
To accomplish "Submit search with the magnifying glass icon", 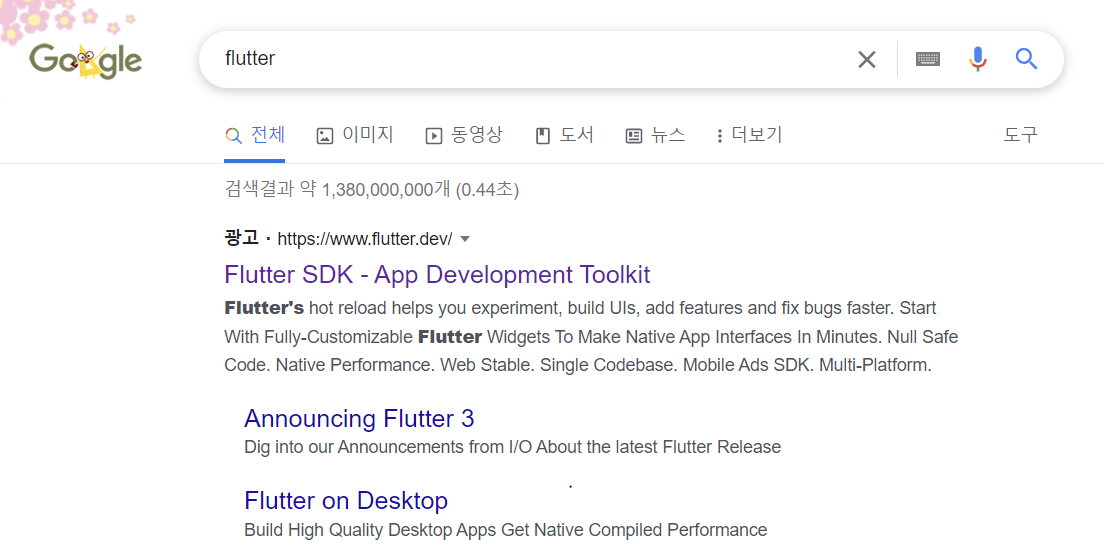I will coord(1027,59).
